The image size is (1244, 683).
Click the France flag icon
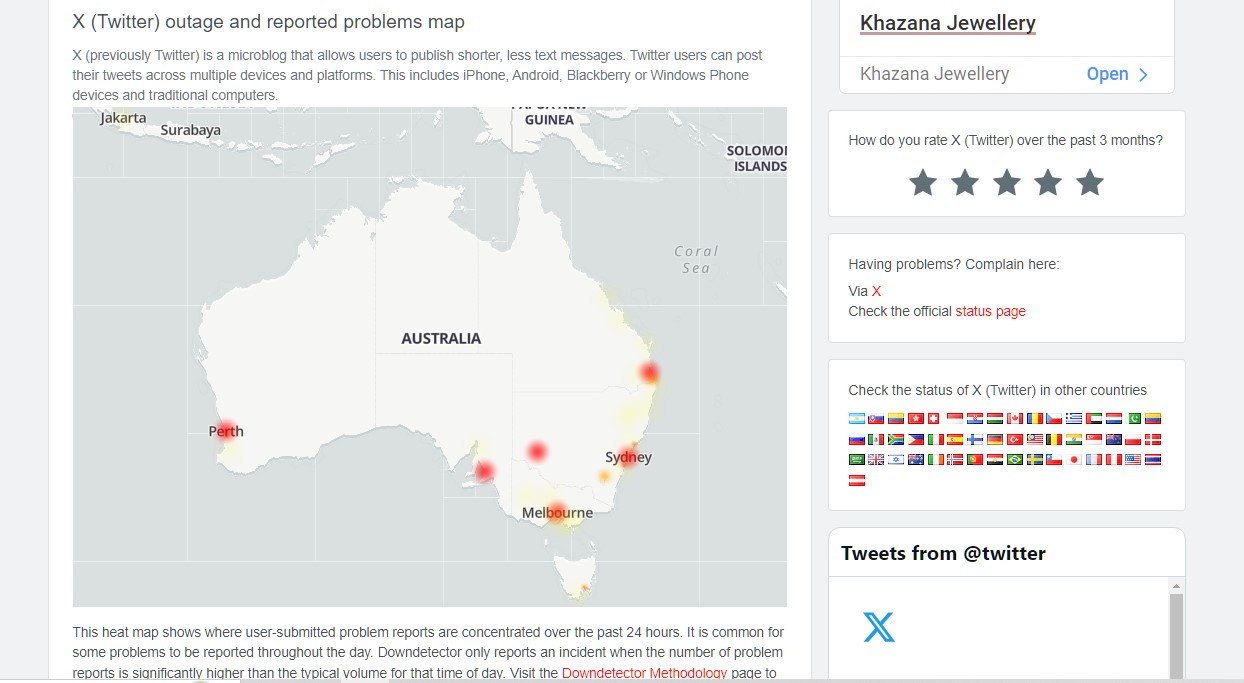tap(1092, 460)
